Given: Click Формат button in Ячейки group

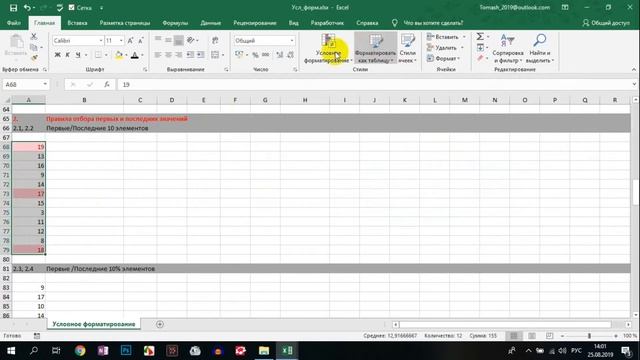Looking at the screenshot, I should (x=443, y=58).
